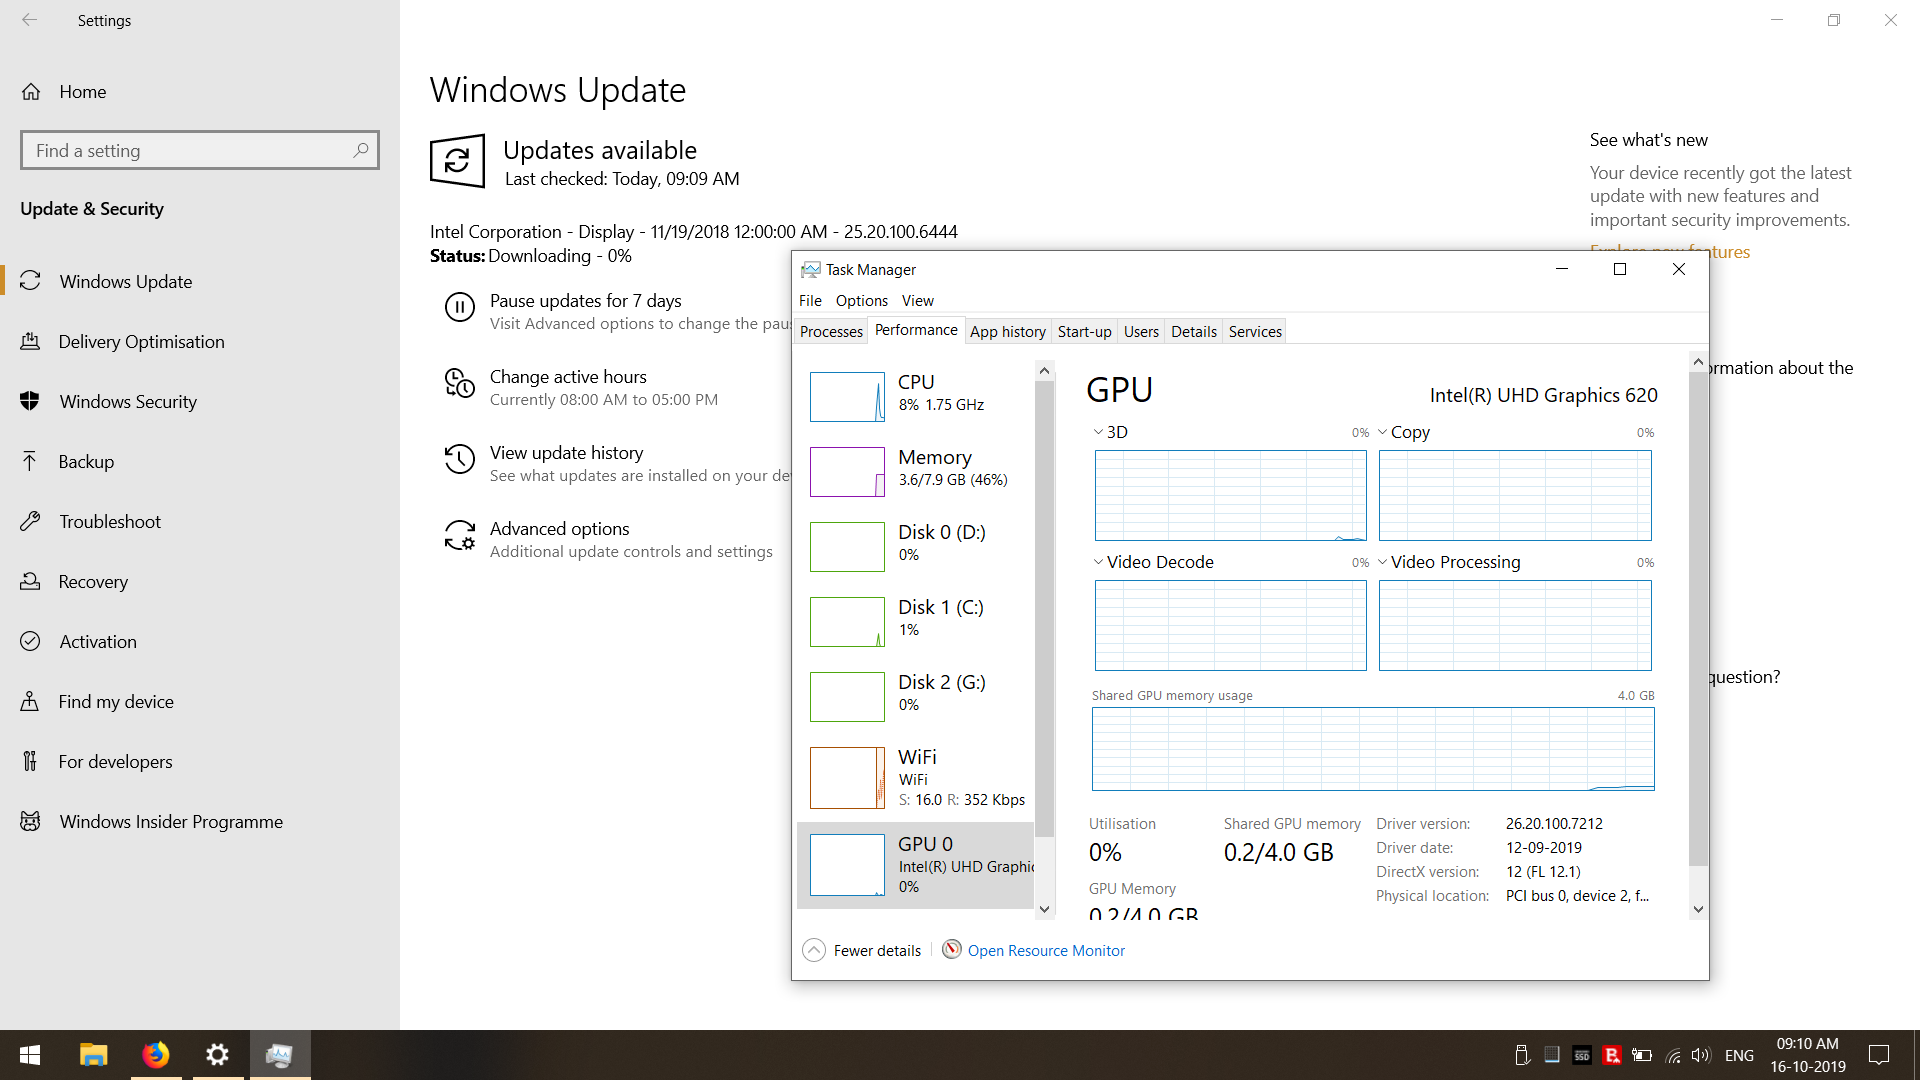This screenshot has width=1920, height=1080.
Task: Switch to the Details tab
Action: pyautogui.click(x=1194, y=331)
